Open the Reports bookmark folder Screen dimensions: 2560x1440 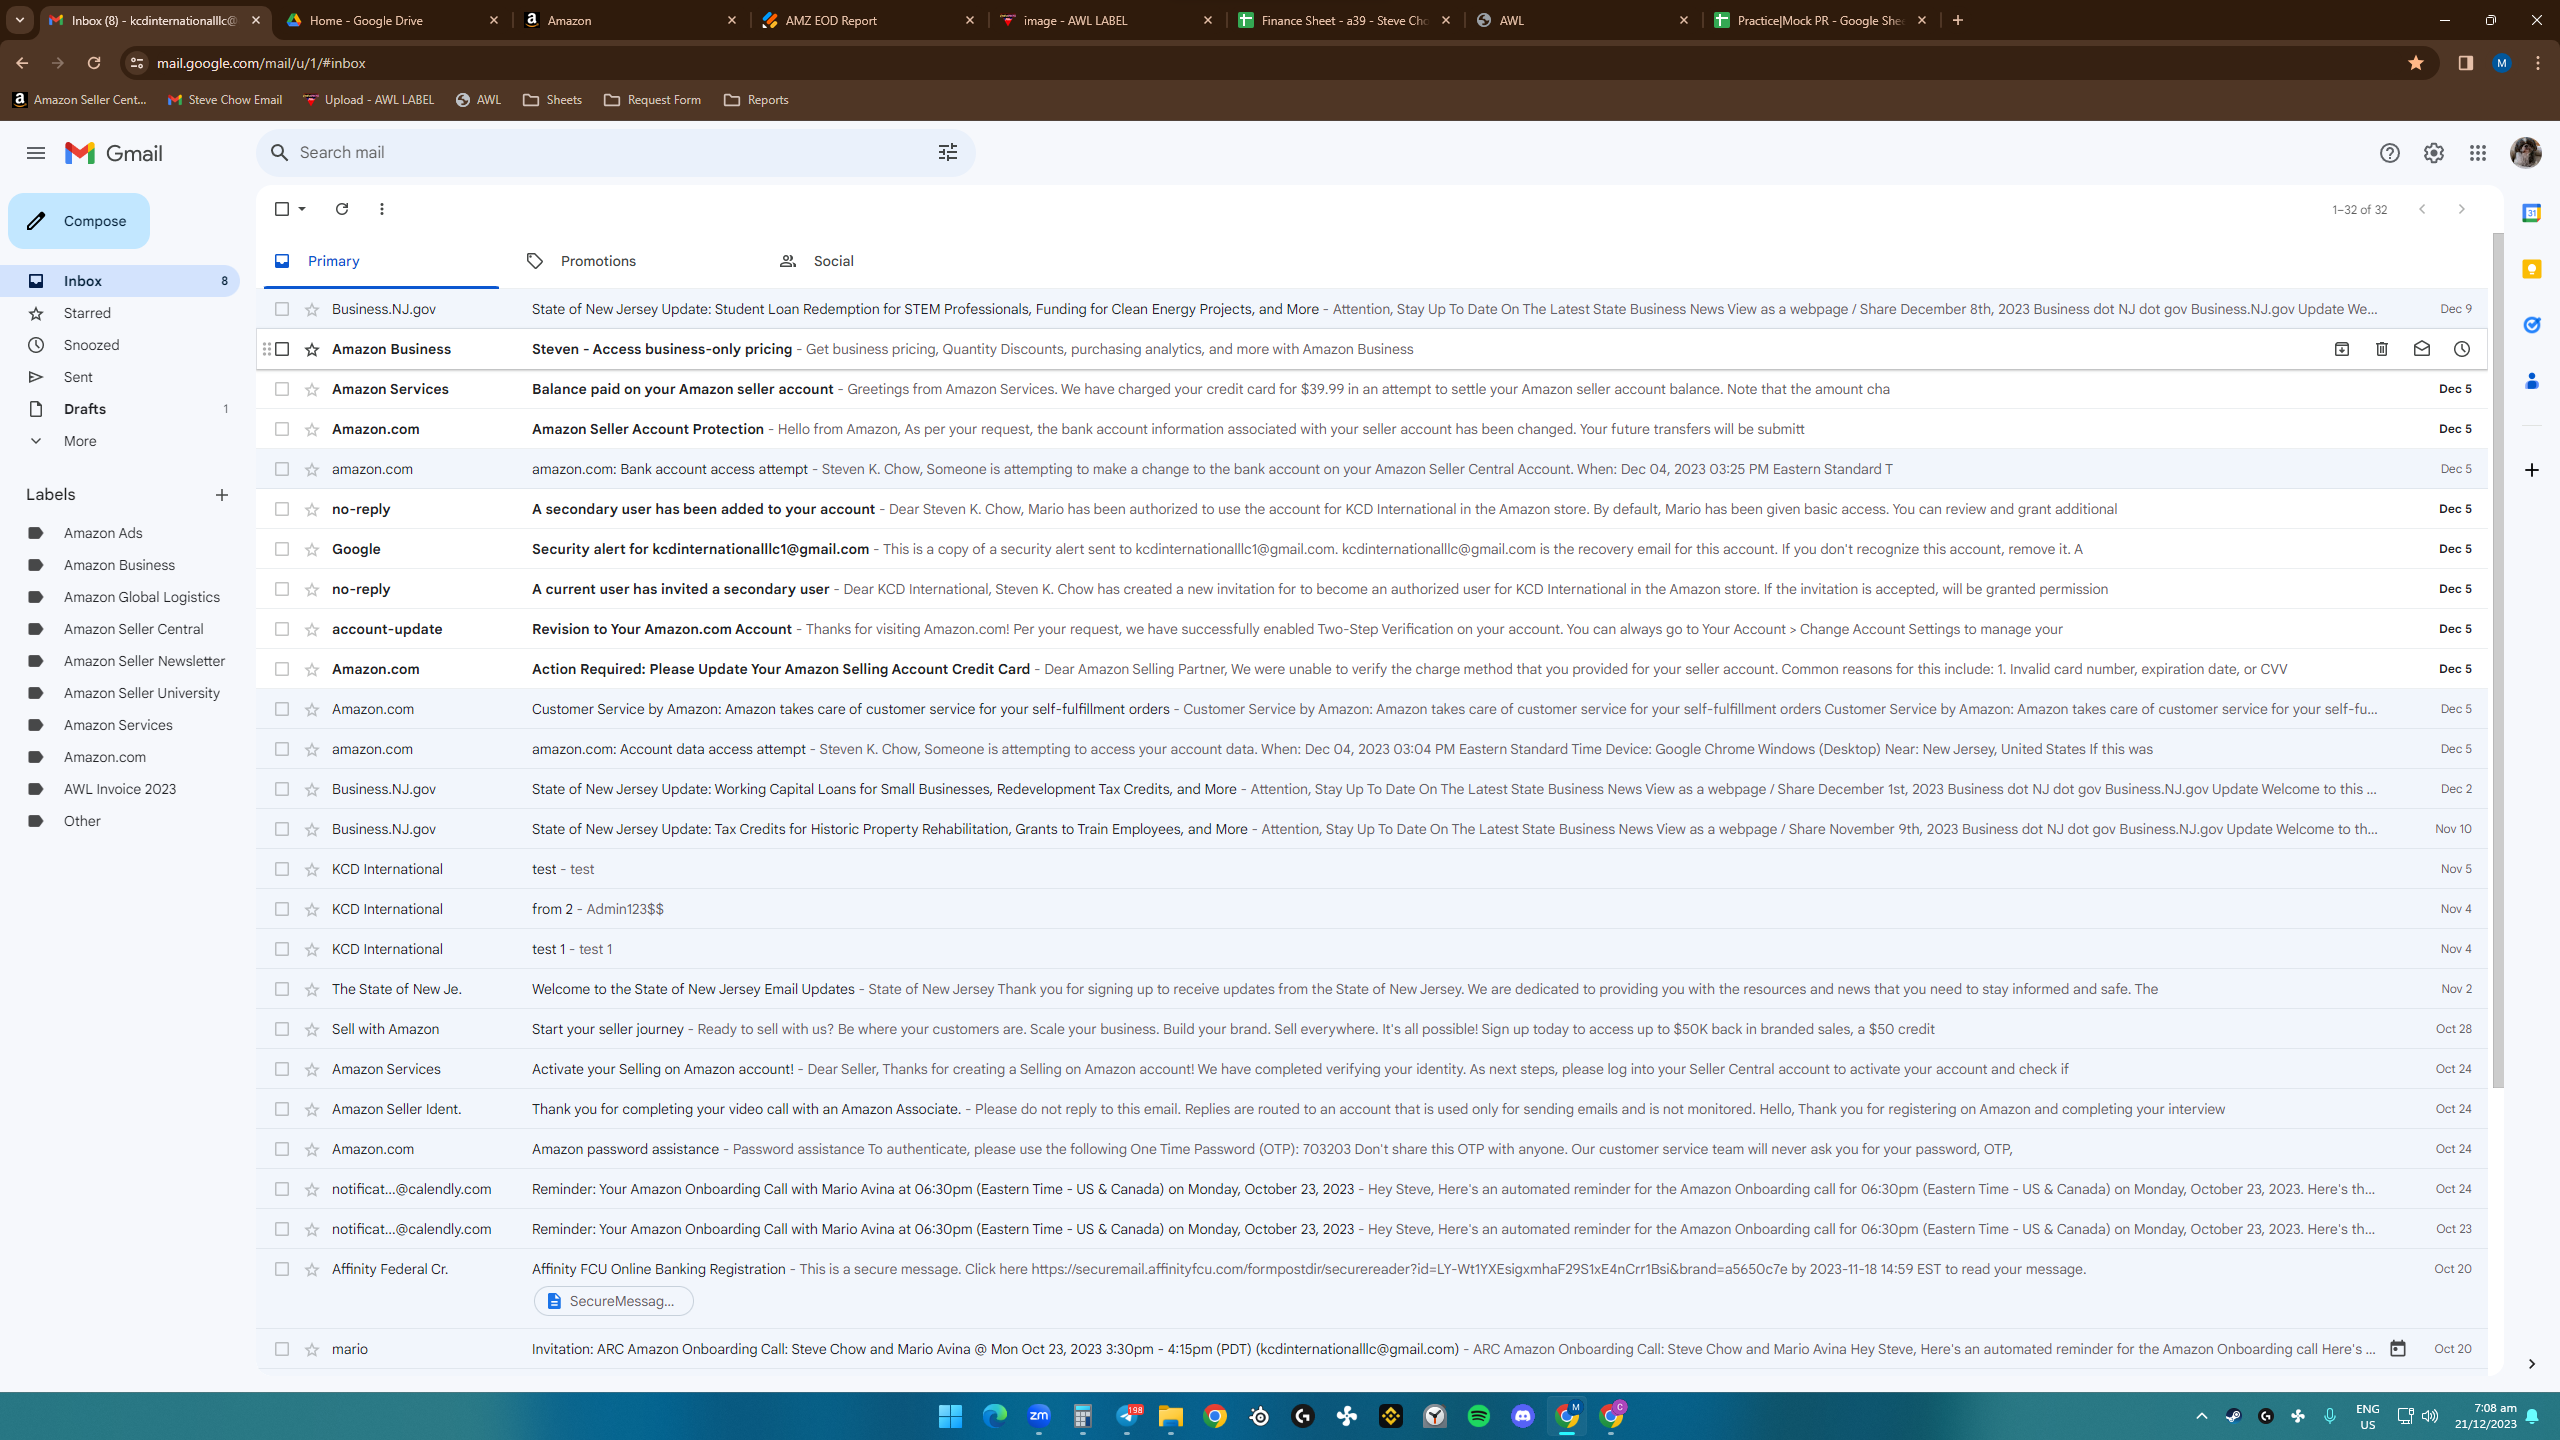coord(756,100)
